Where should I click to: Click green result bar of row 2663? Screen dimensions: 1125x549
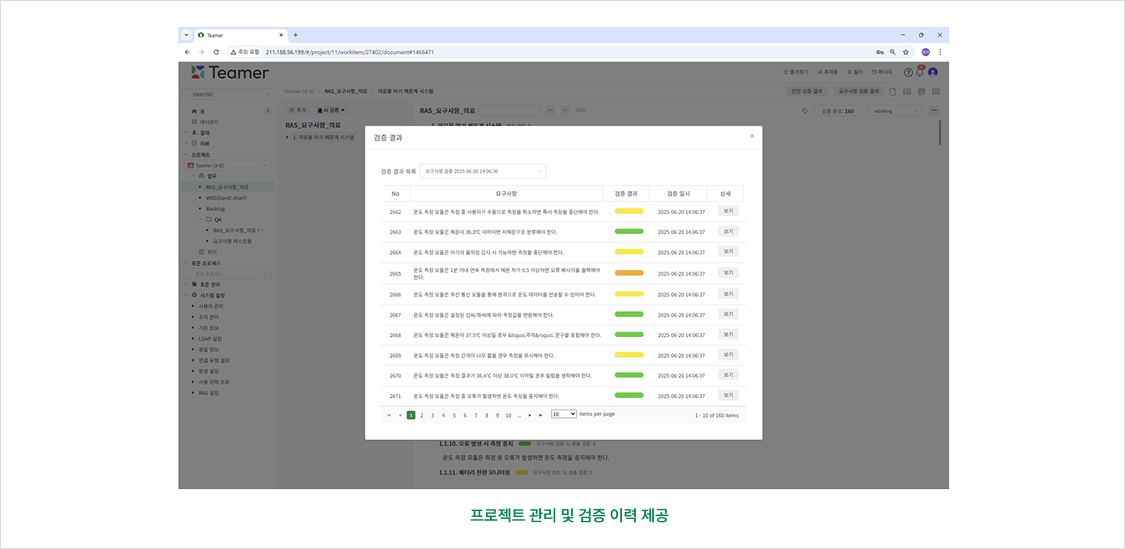629,231
